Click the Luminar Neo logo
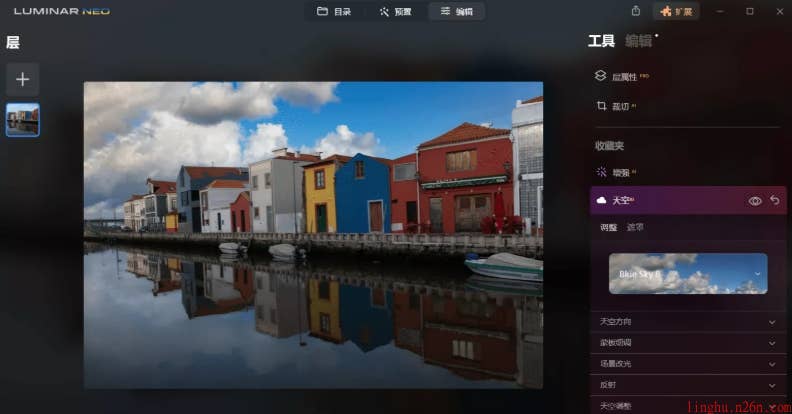The width and height of the screenshot is (792, 414). tap(62, 11)
